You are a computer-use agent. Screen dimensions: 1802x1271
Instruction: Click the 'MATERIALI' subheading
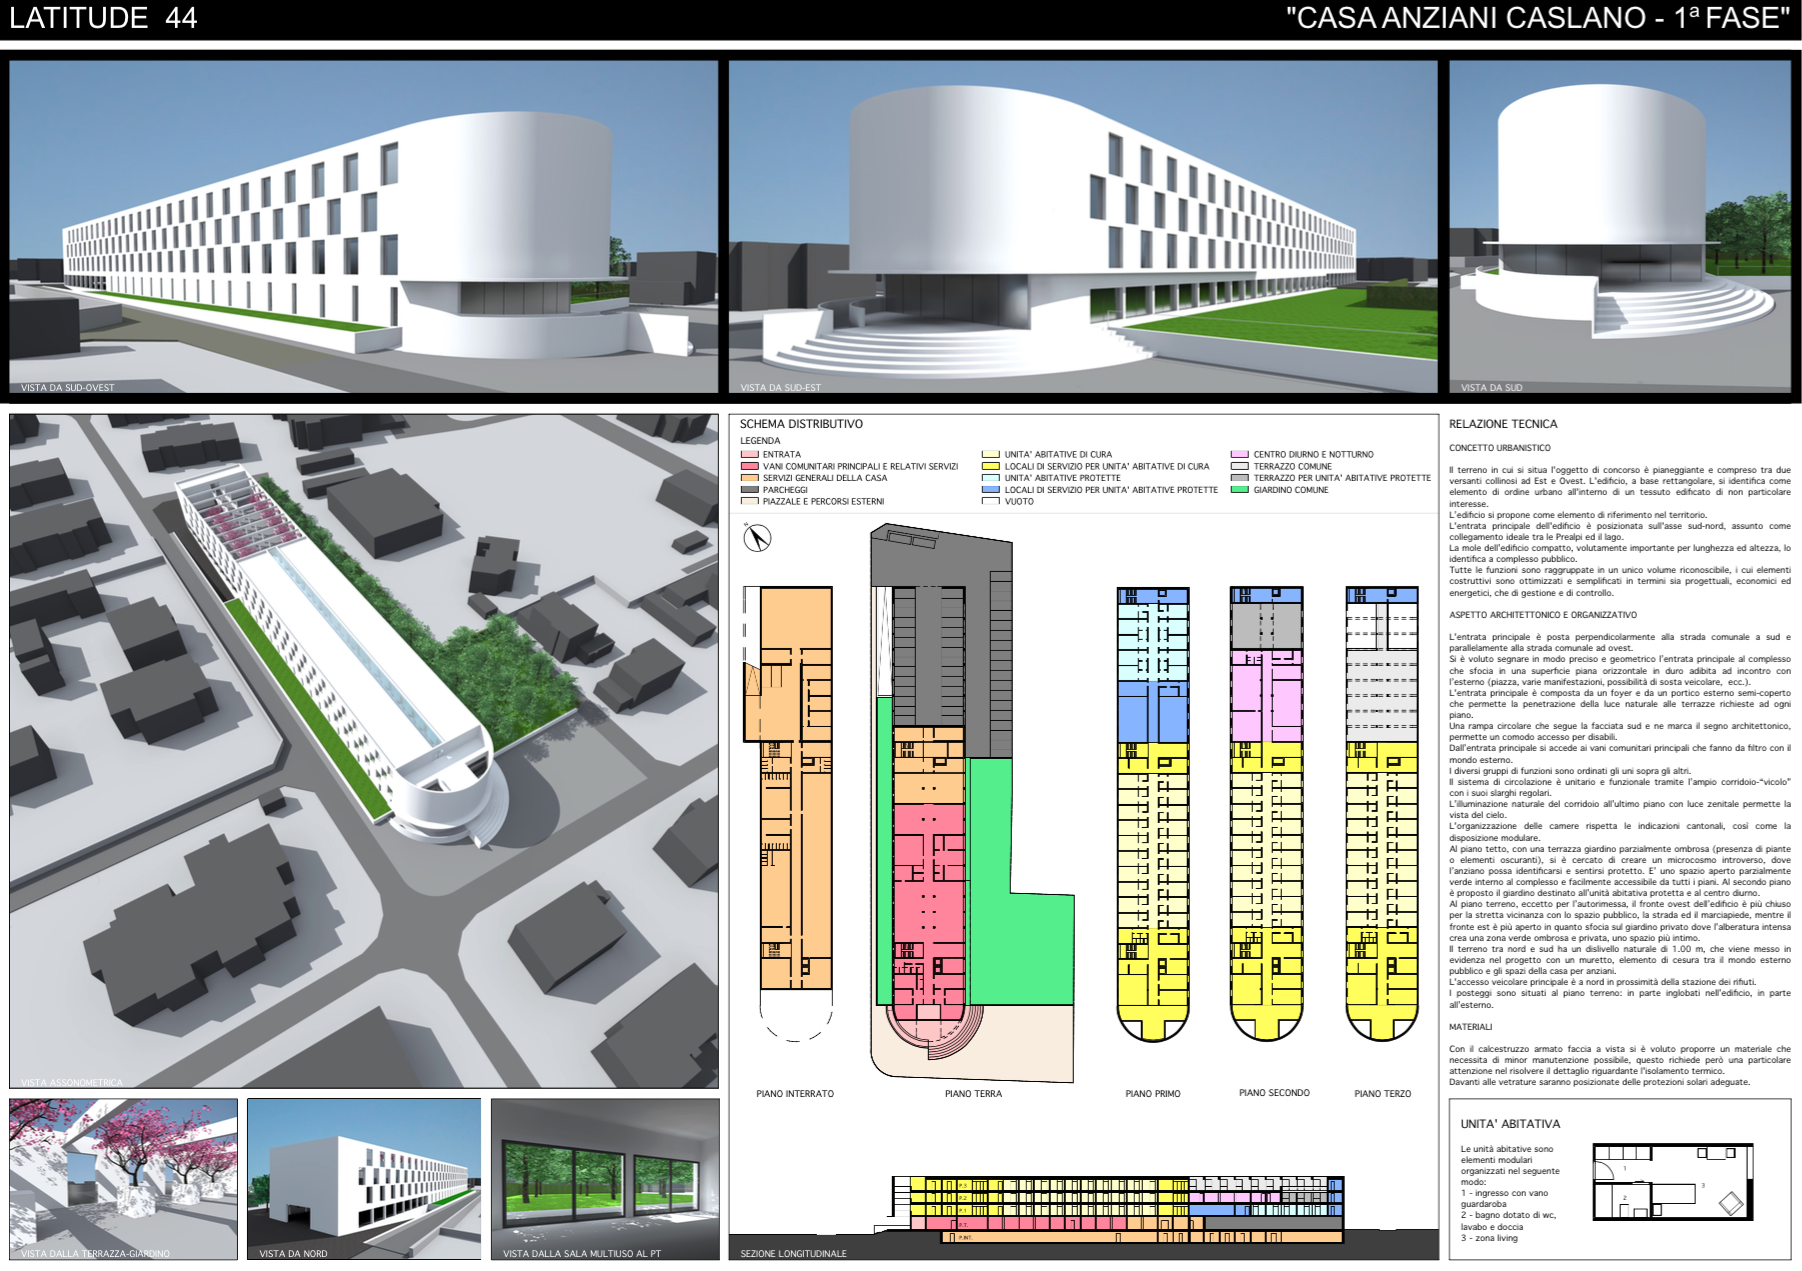[1470, 1027]
